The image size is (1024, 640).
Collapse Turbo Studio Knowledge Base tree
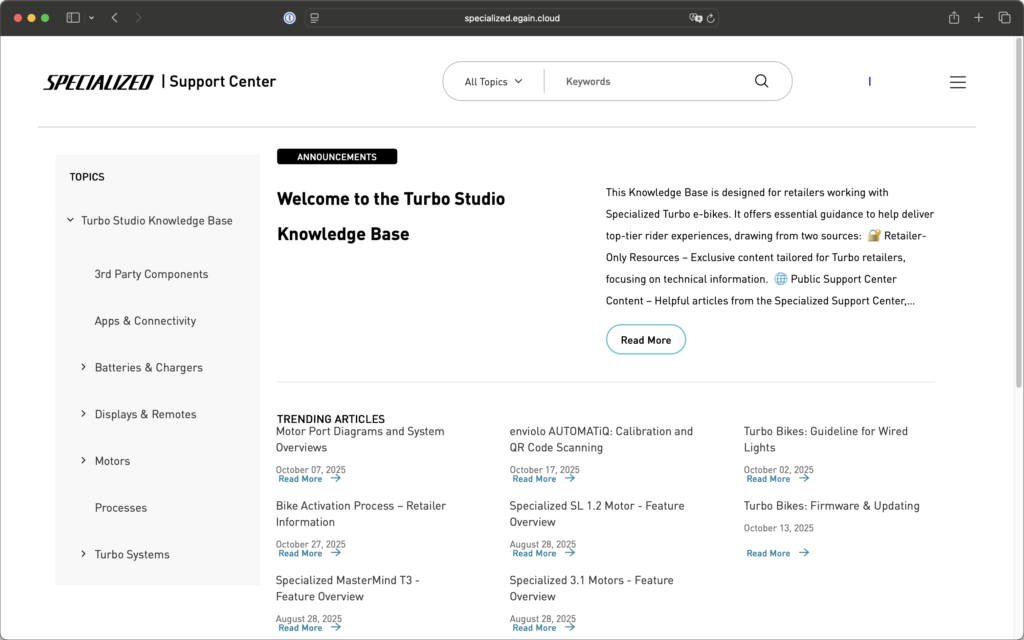(x=70, y=220)
